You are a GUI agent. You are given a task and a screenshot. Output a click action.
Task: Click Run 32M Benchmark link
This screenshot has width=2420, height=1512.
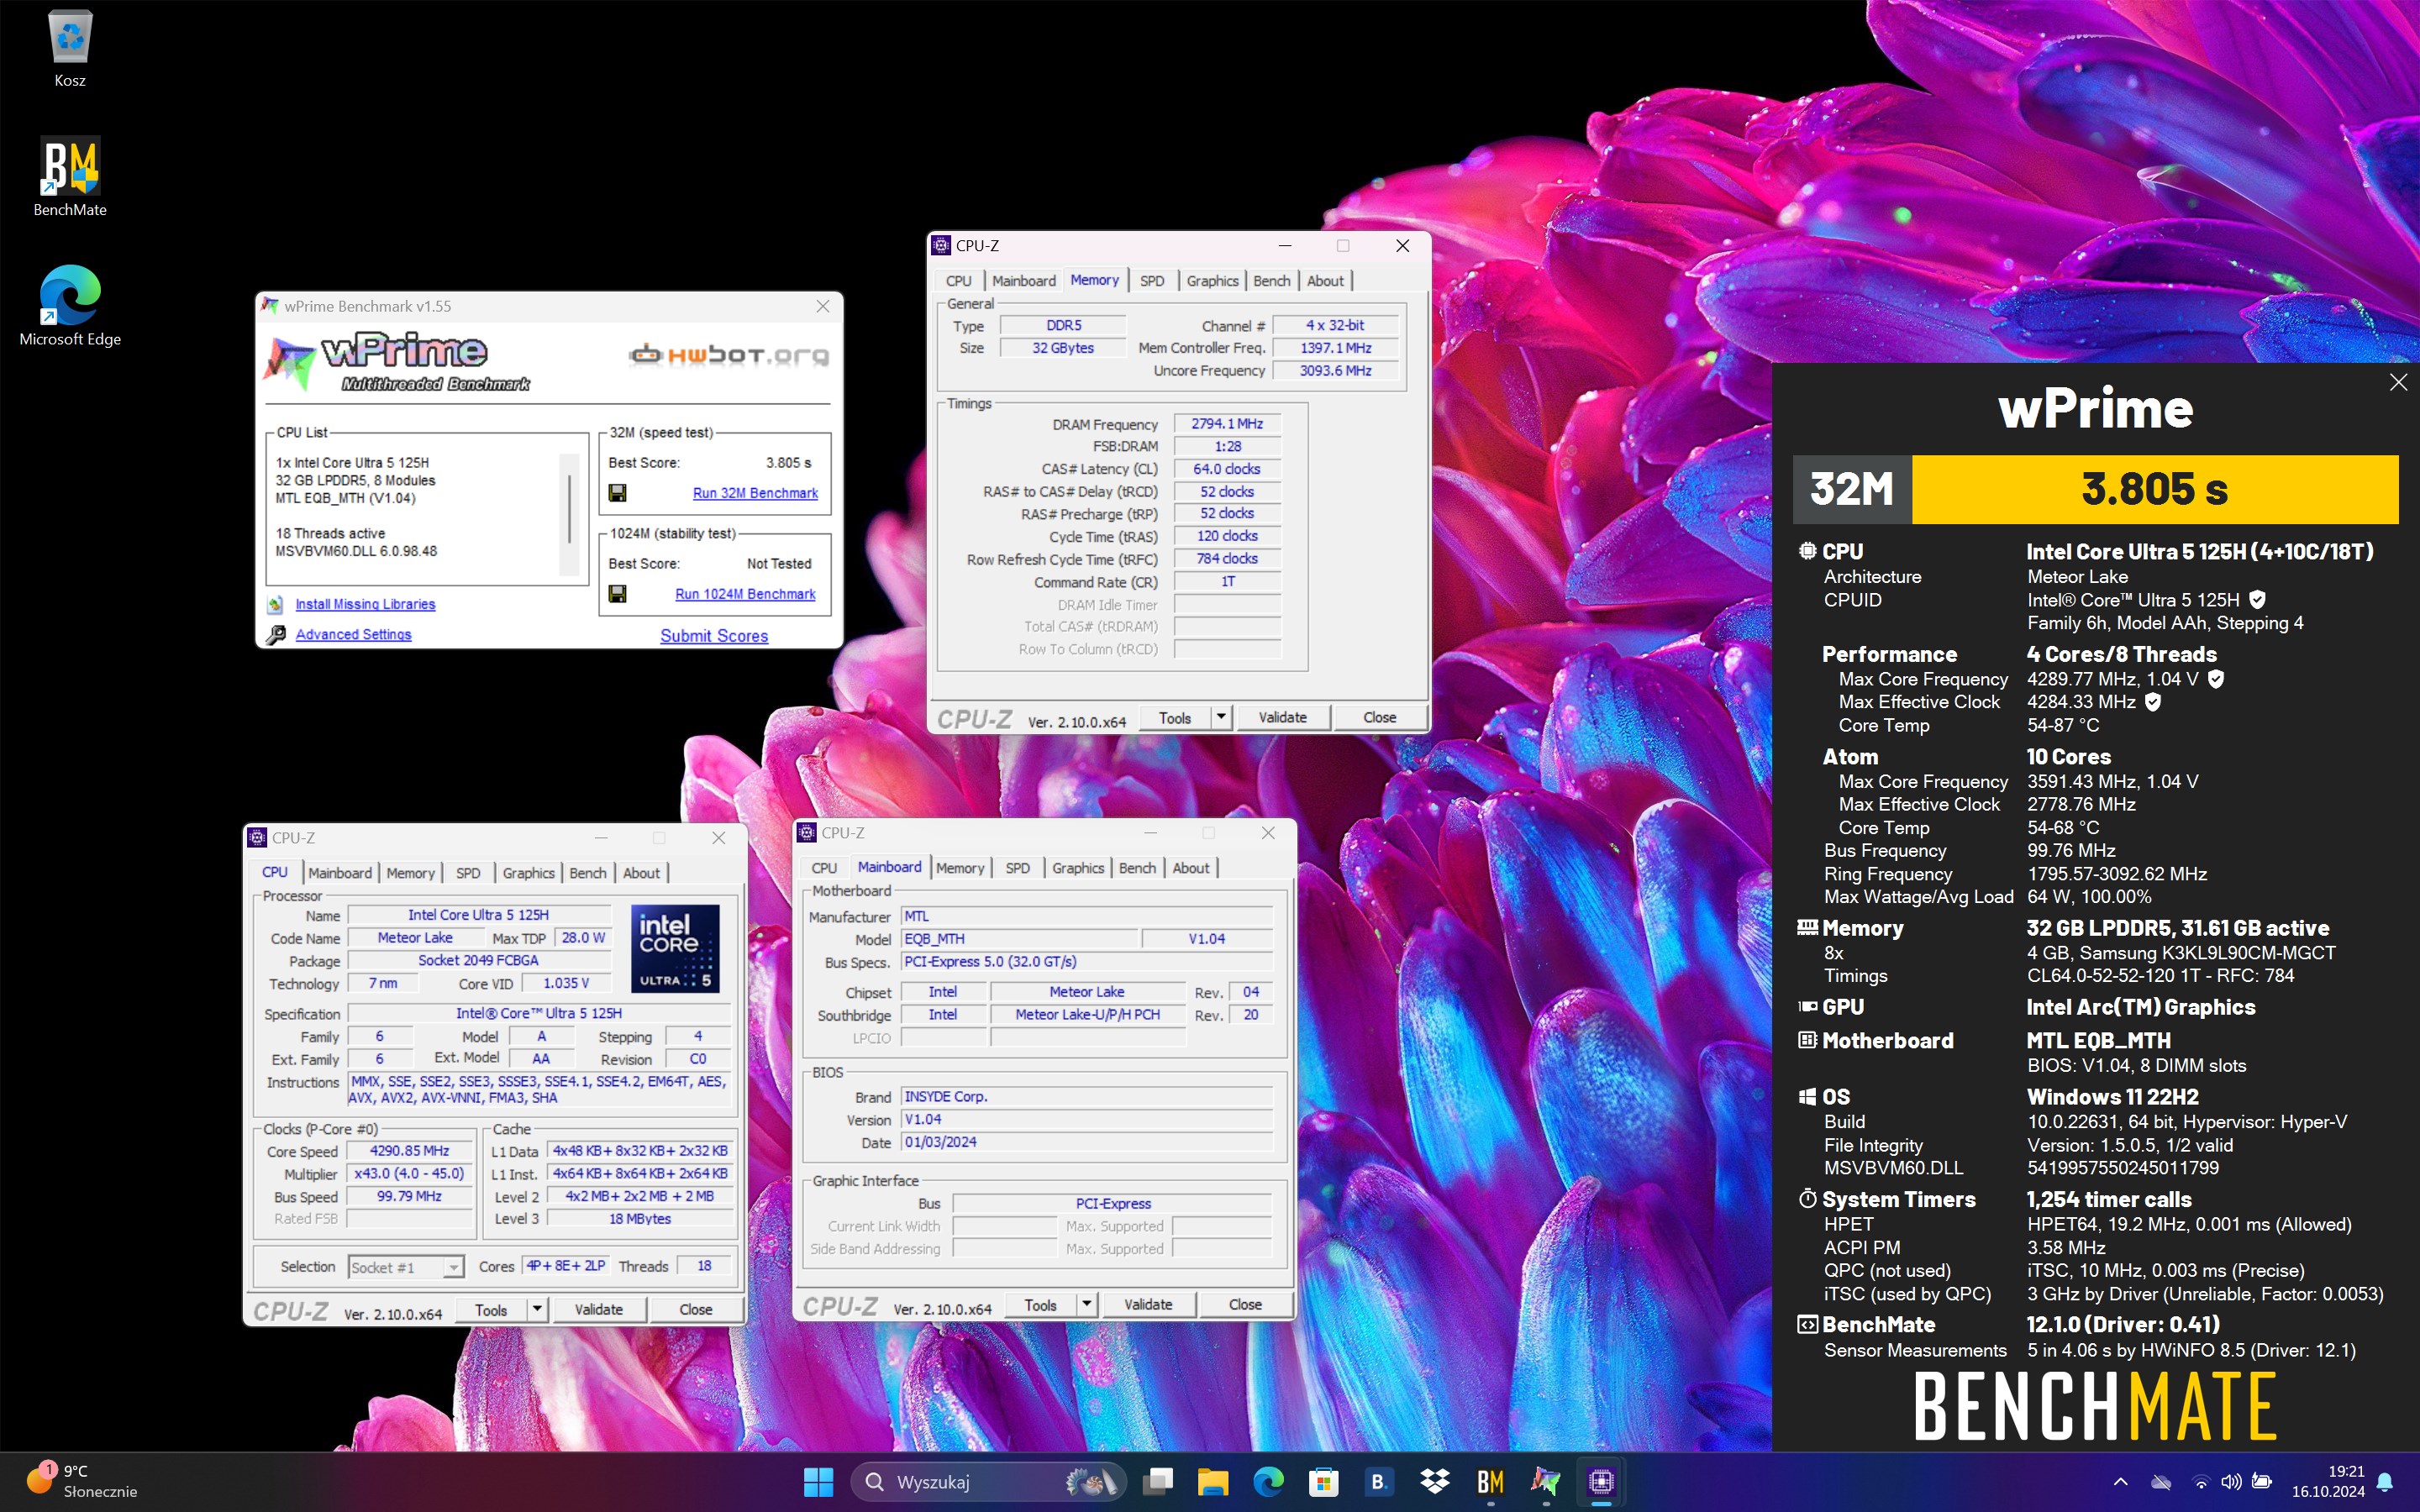pyautogui.click(x=755, y=493)
